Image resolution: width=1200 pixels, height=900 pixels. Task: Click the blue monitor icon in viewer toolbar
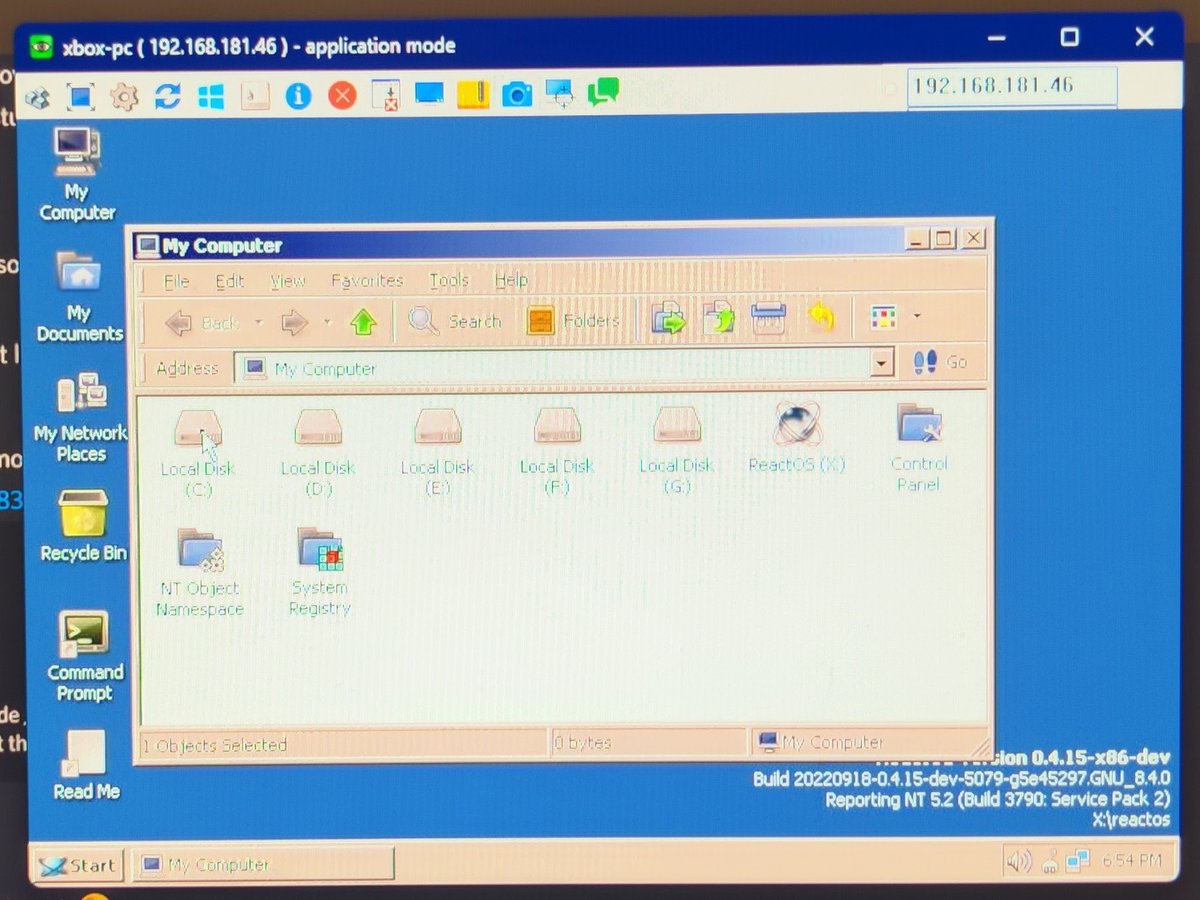tap(429, 95)
